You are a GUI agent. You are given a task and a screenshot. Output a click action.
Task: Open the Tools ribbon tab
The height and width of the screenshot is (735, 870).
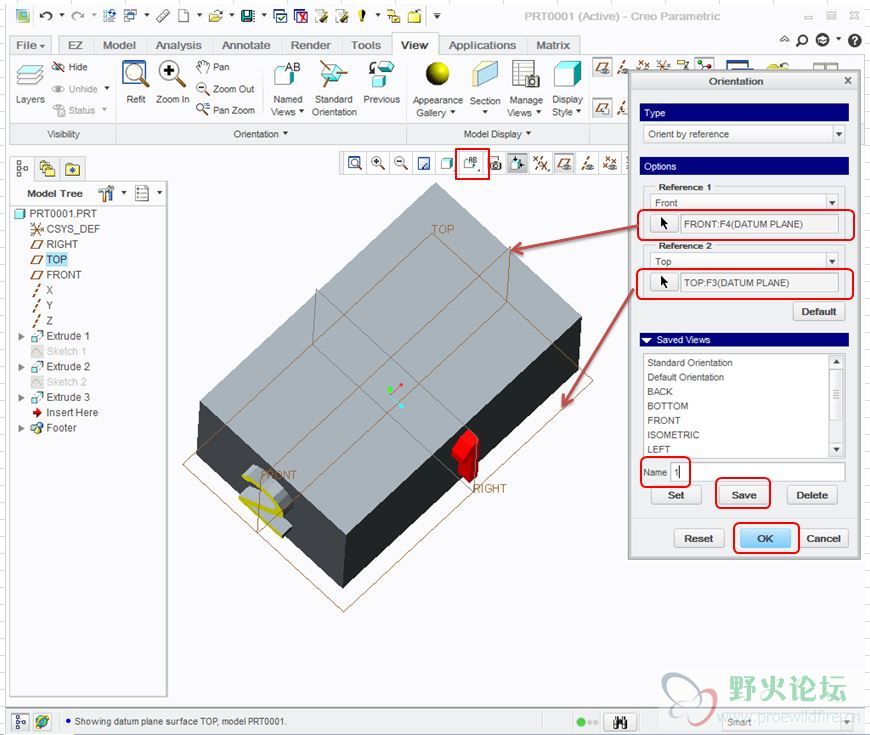click(x=366, y=45)
